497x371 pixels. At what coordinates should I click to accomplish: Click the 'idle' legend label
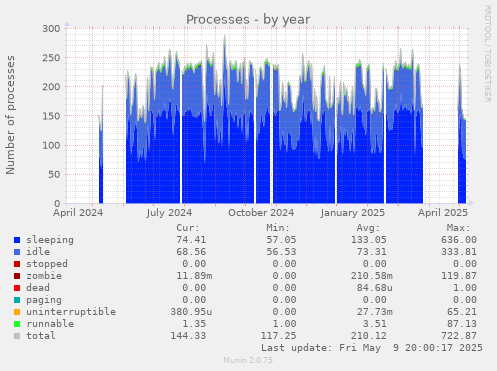(38, 252)
